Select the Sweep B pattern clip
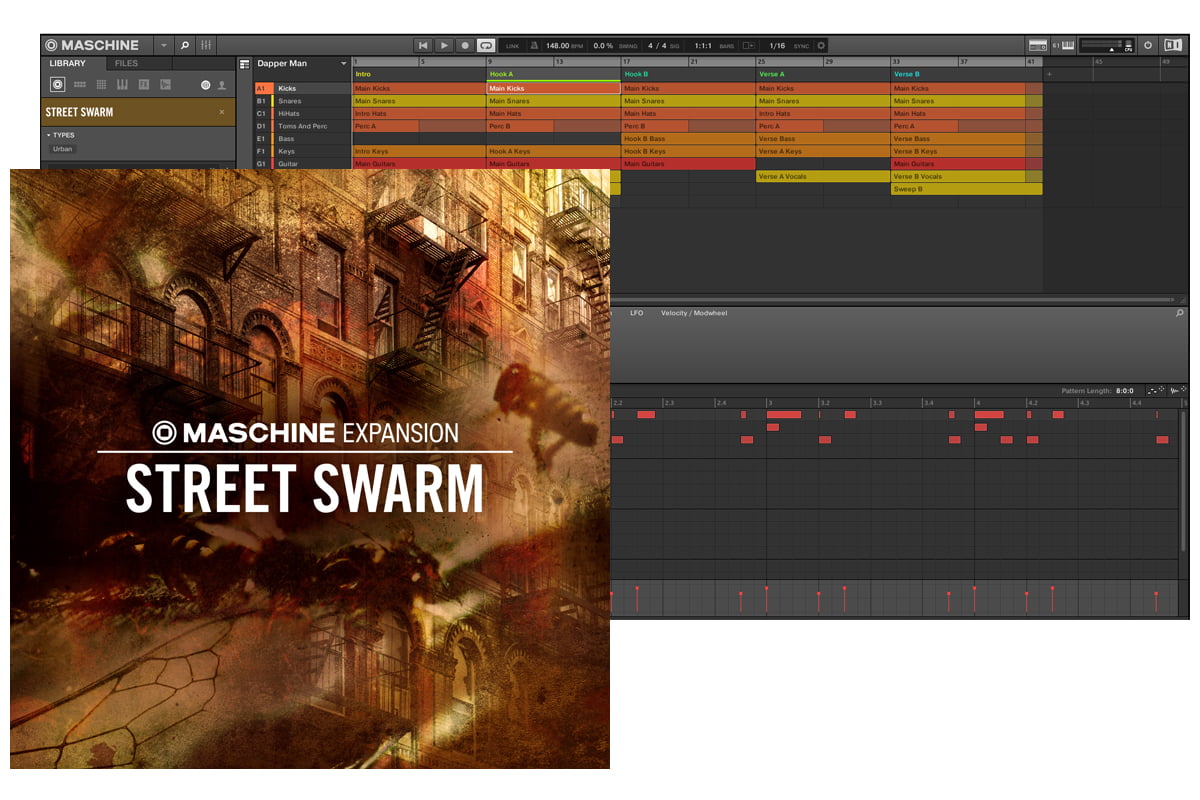Viewport: 1200px width, 800px height. [x=966, y=189]
